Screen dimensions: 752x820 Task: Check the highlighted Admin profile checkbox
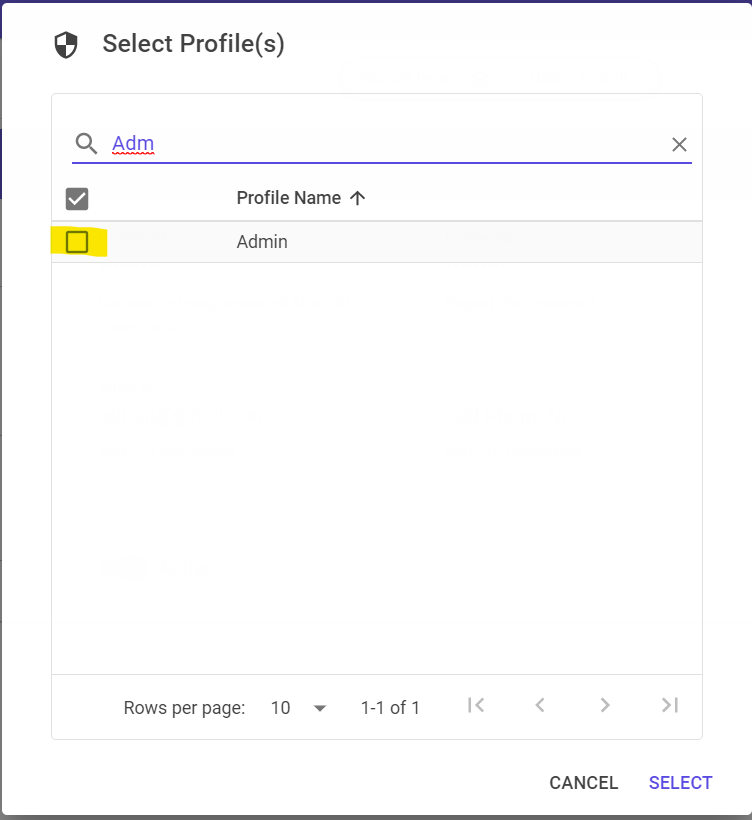77,241
